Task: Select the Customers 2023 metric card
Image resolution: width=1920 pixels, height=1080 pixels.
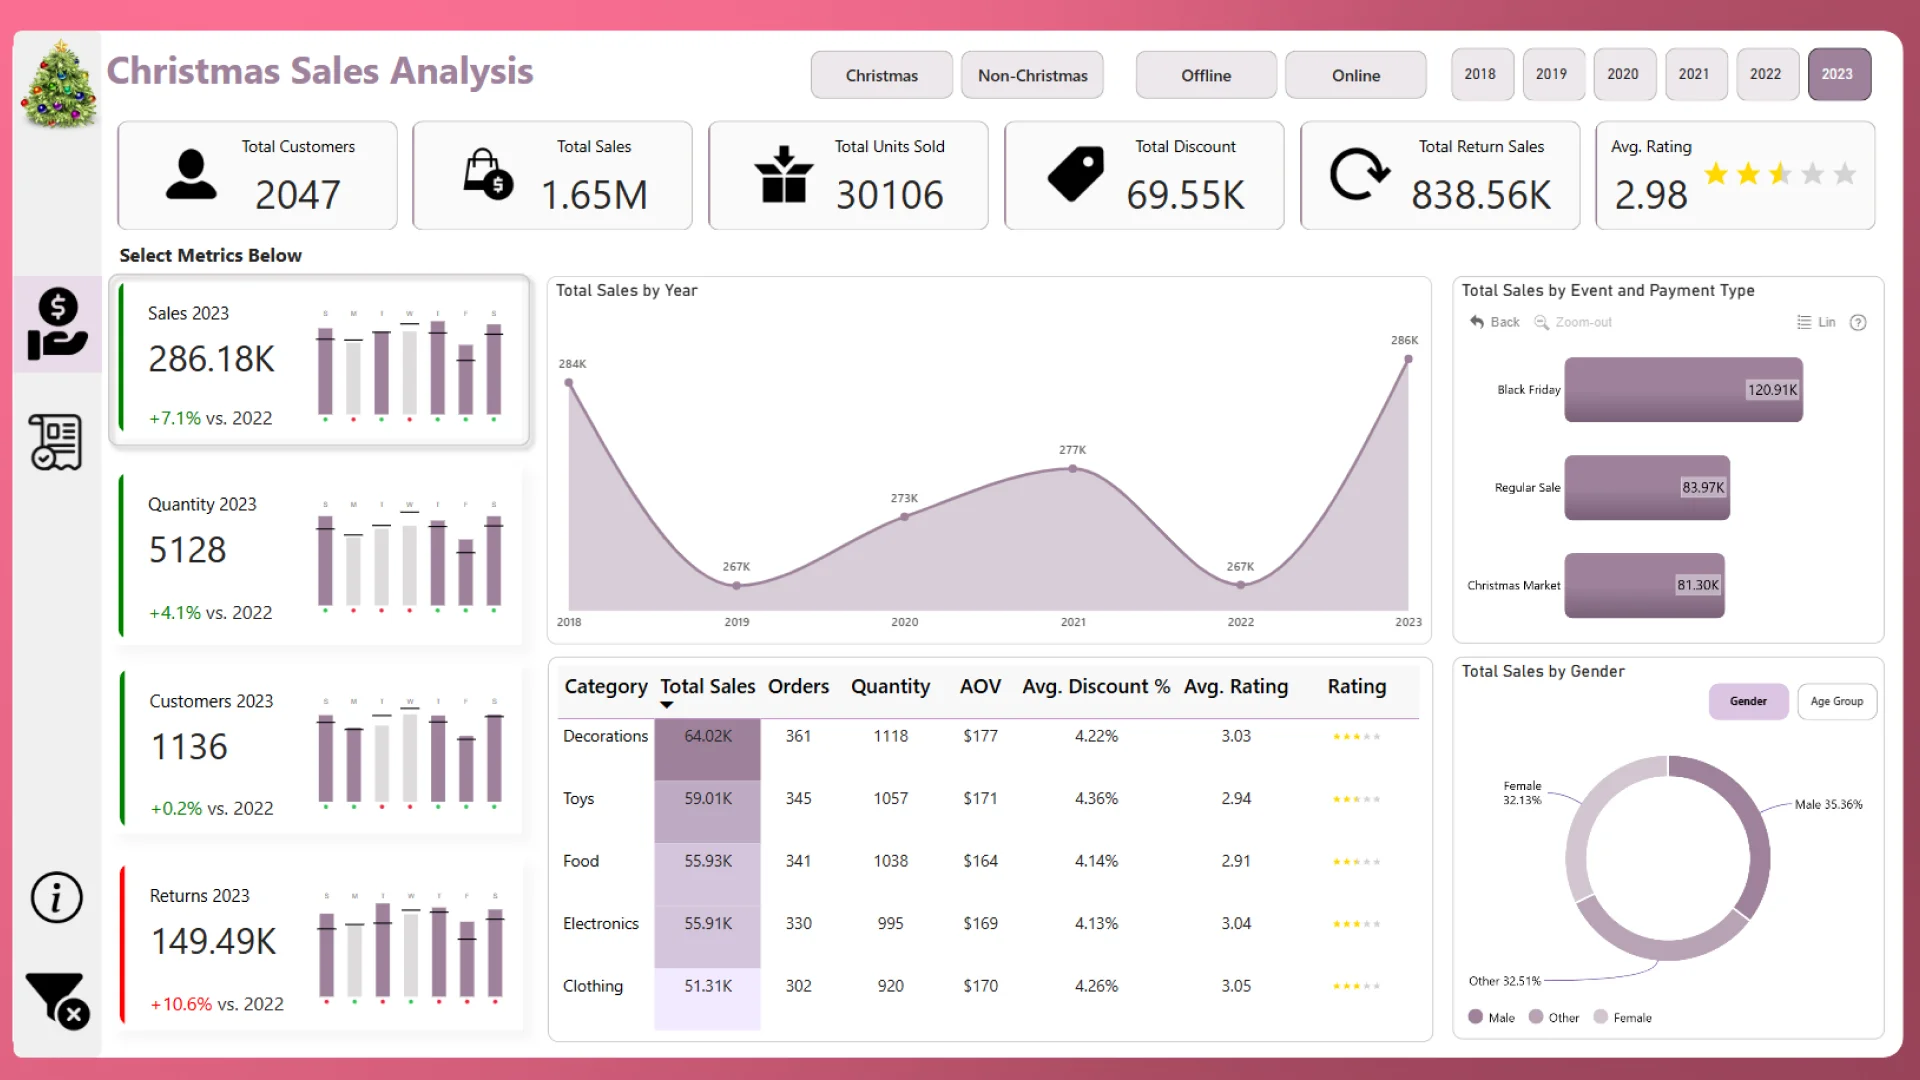Action: [320, 750]
